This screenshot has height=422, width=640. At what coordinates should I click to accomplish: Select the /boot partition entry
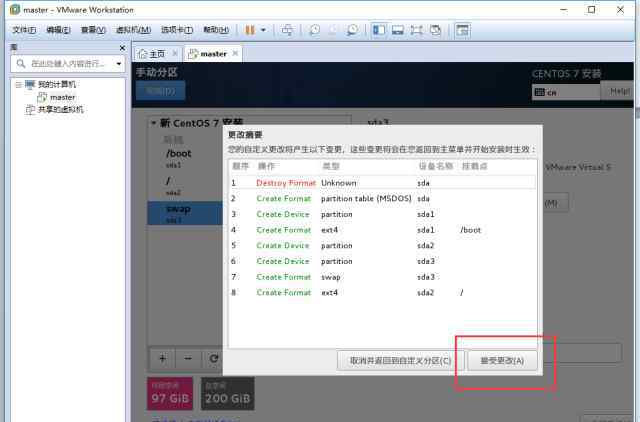coord(185,158)
